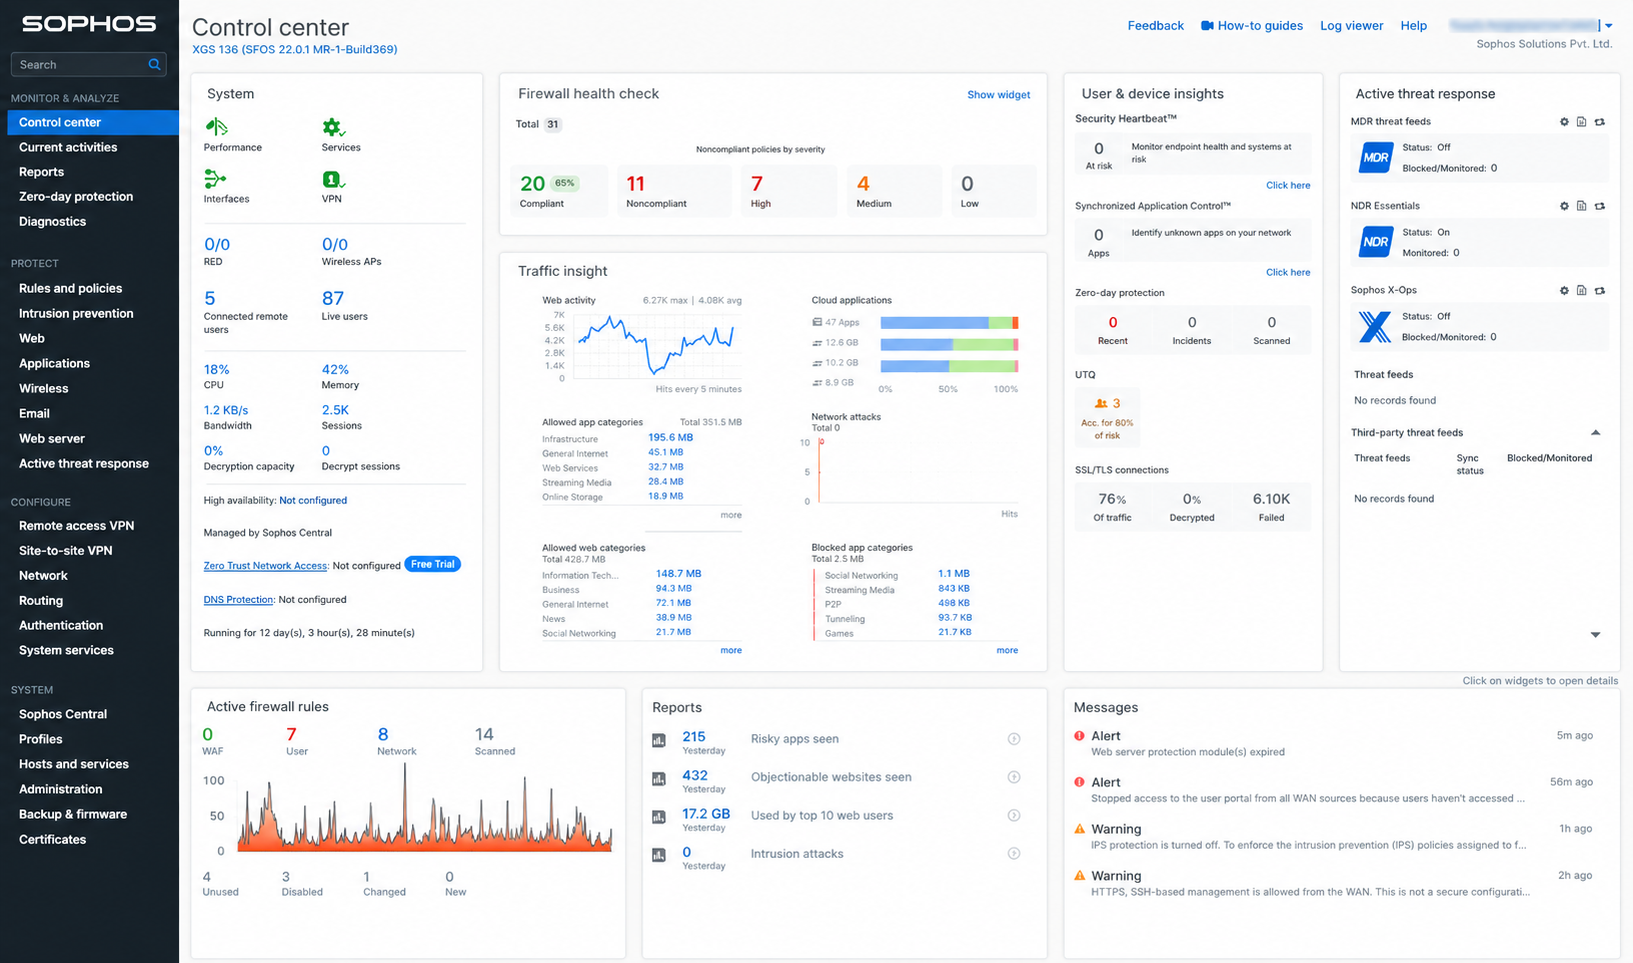Click the Sophos X-Ops X logo
The height and width of the screenshot is (963, 1633).
click(x=1376, y=326)
